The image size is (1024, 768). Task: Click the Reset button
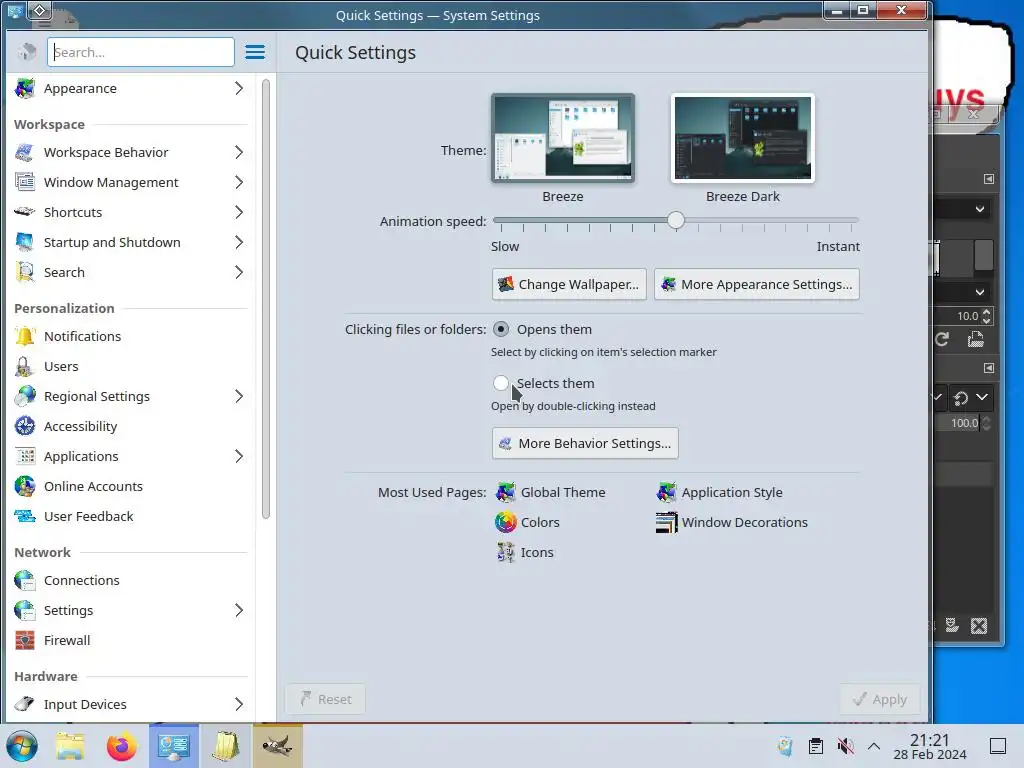pyautogui.click(x=325, y=699)
